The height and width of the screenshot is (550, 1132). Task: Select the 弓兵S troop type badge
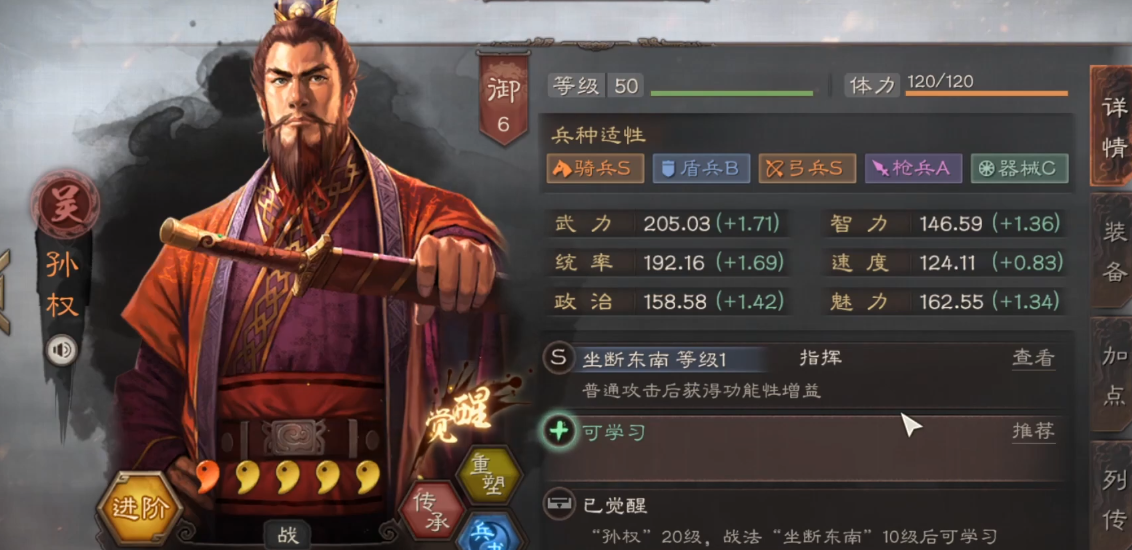coord(807,168)
